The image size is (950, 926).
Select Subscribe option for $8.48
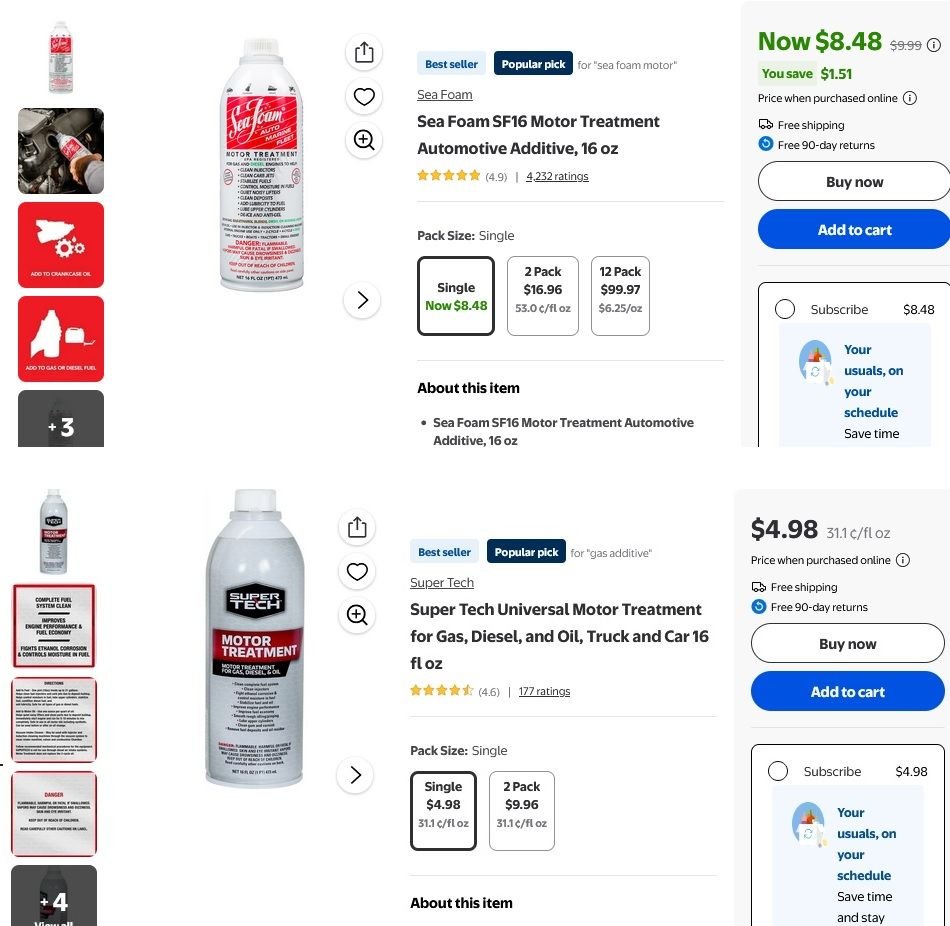coord(785,309)
